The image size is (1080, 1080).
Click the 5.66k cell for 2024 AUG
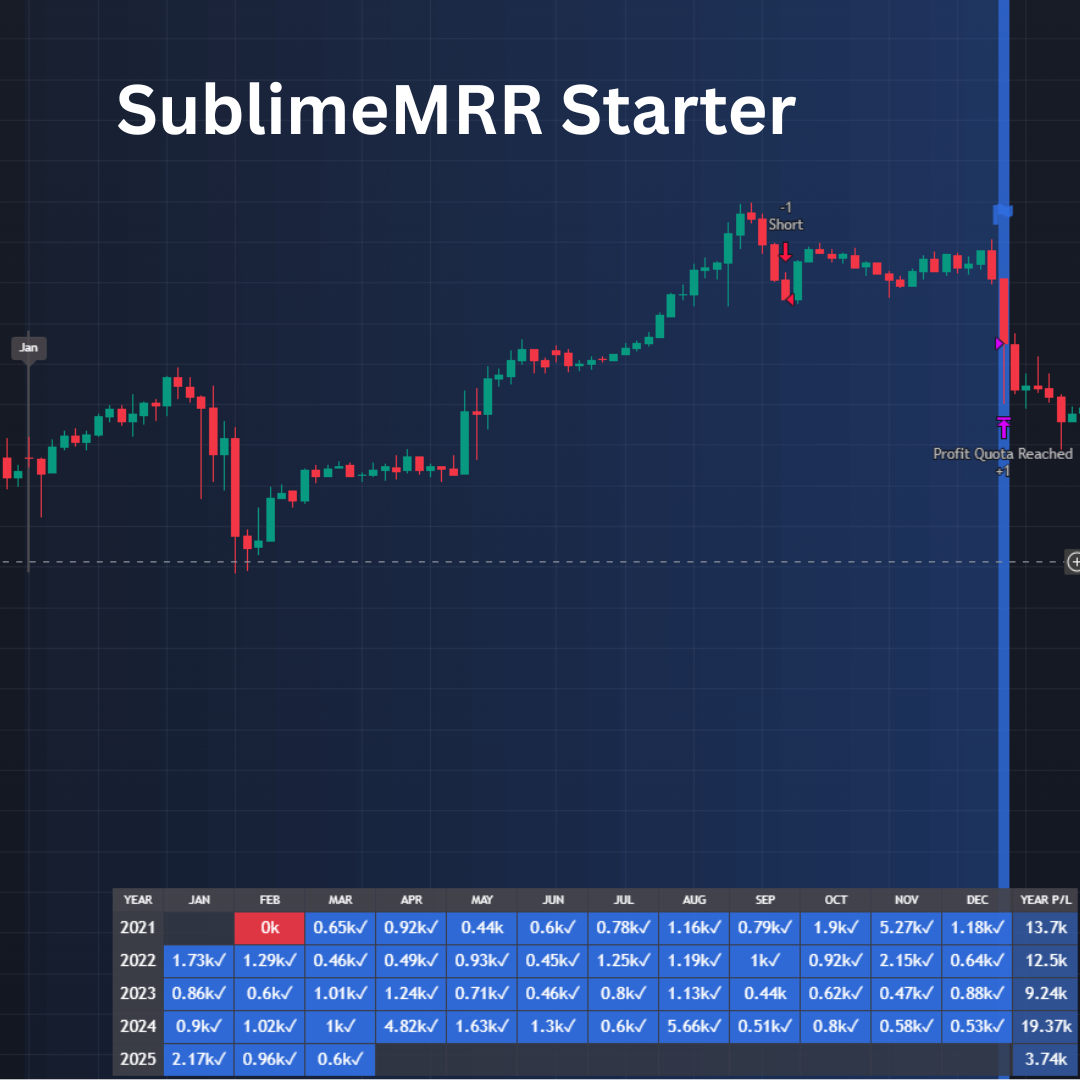pos(694,1026)
